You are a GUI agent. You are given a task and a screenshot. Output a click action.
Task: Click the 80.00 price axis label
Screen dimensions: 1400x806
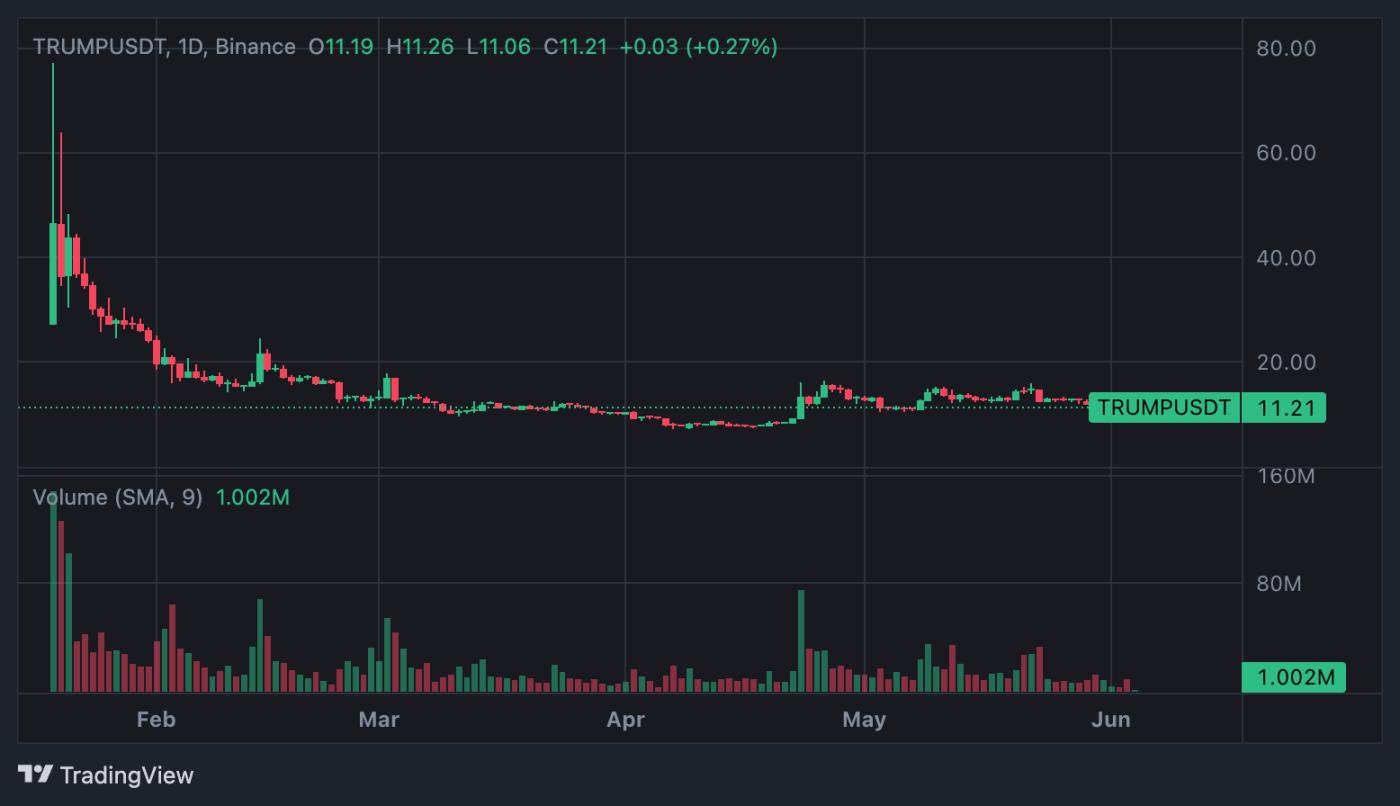(1286, 48)
